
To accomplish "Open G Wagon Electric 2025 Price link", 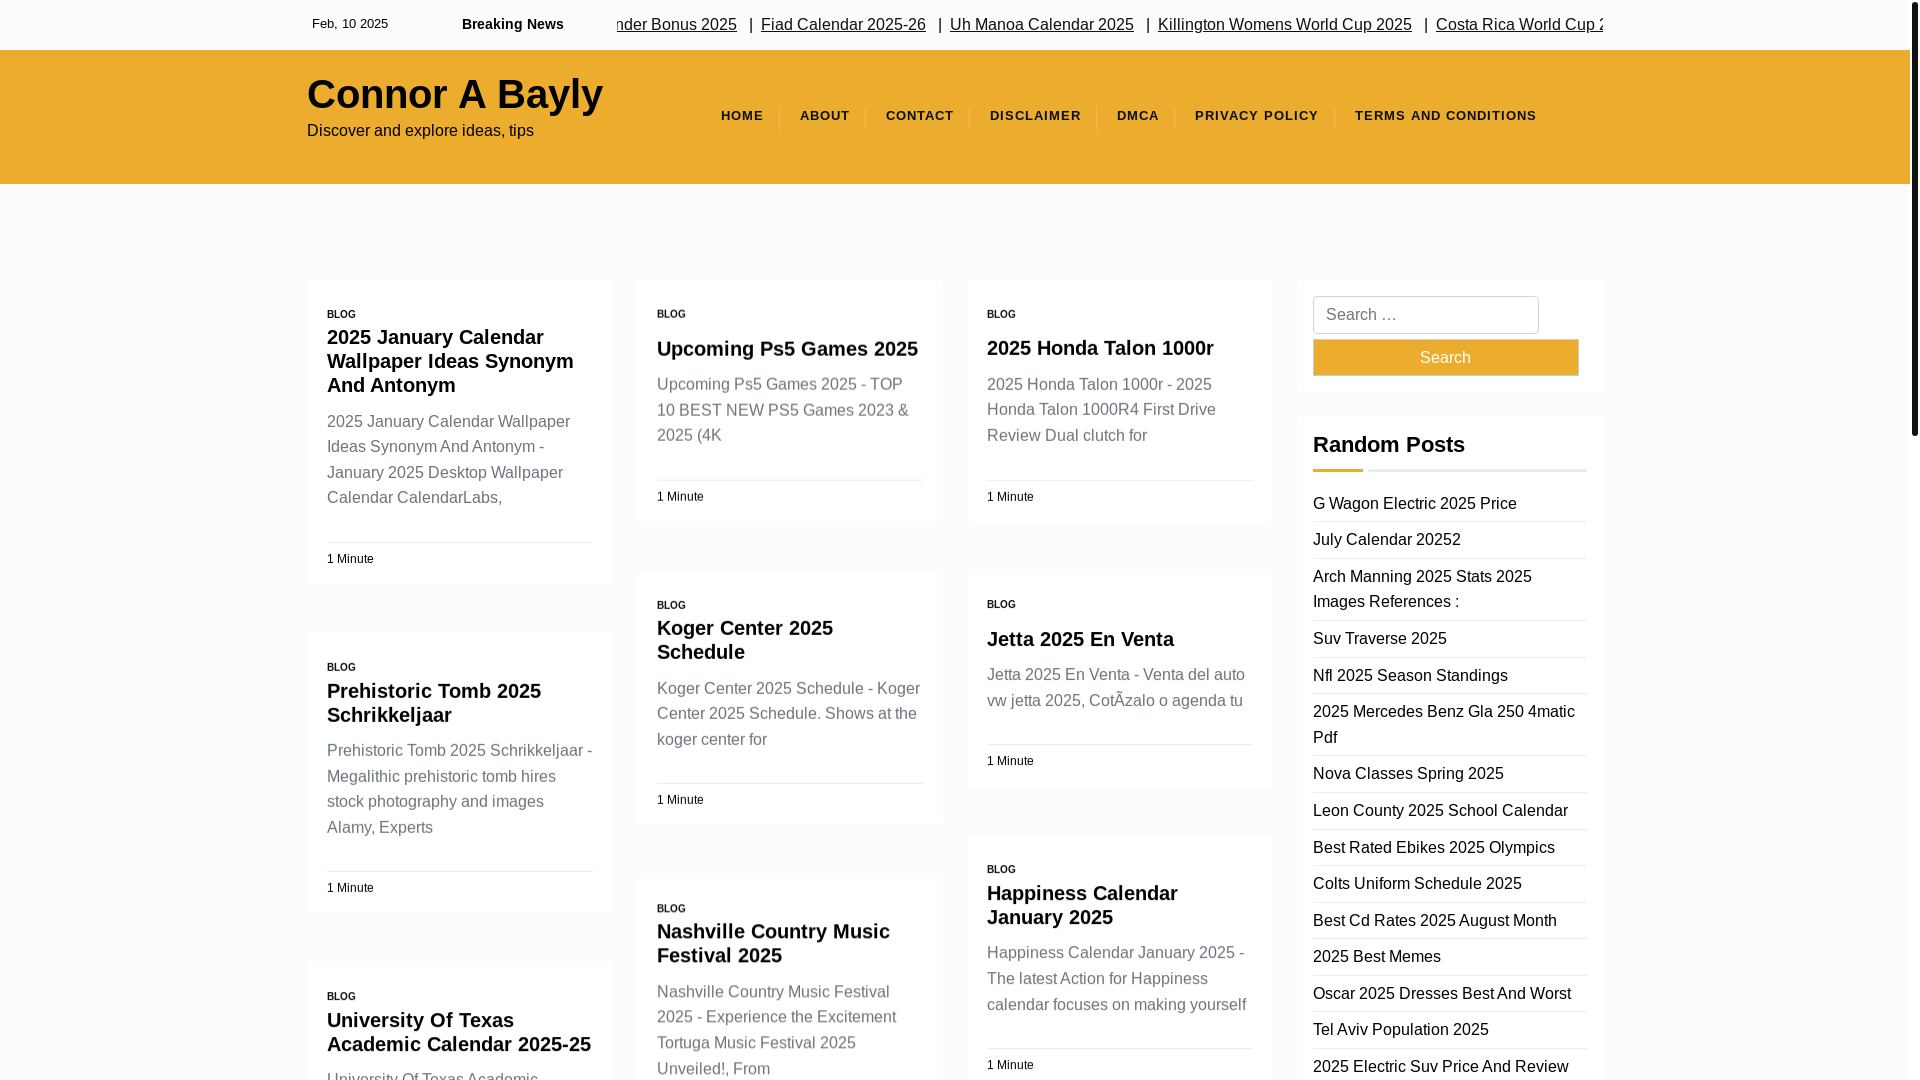I will pos(1414,504).
